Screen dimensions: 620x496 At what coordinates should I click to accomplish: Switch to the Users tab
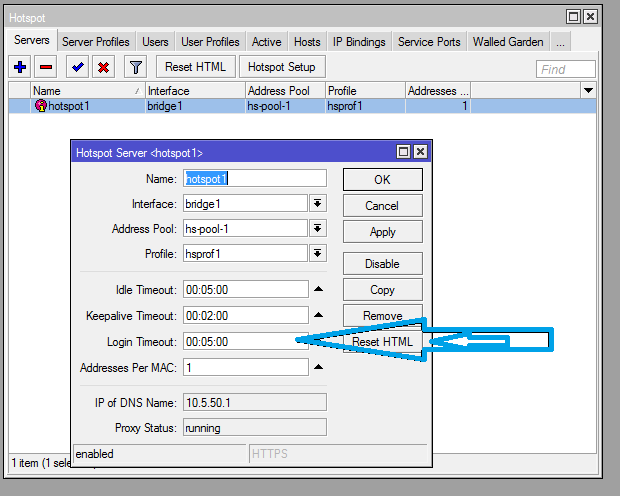point(155,42)
